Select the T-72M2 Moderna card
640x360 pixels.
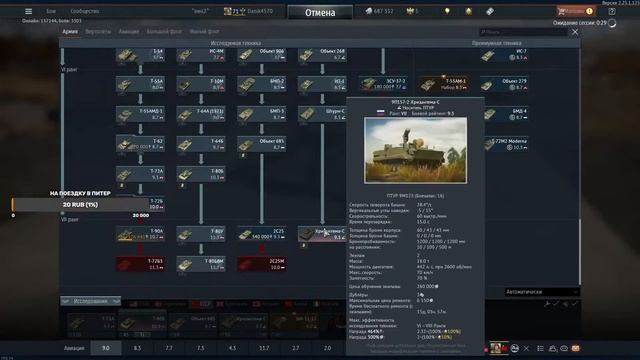[507, 144]
